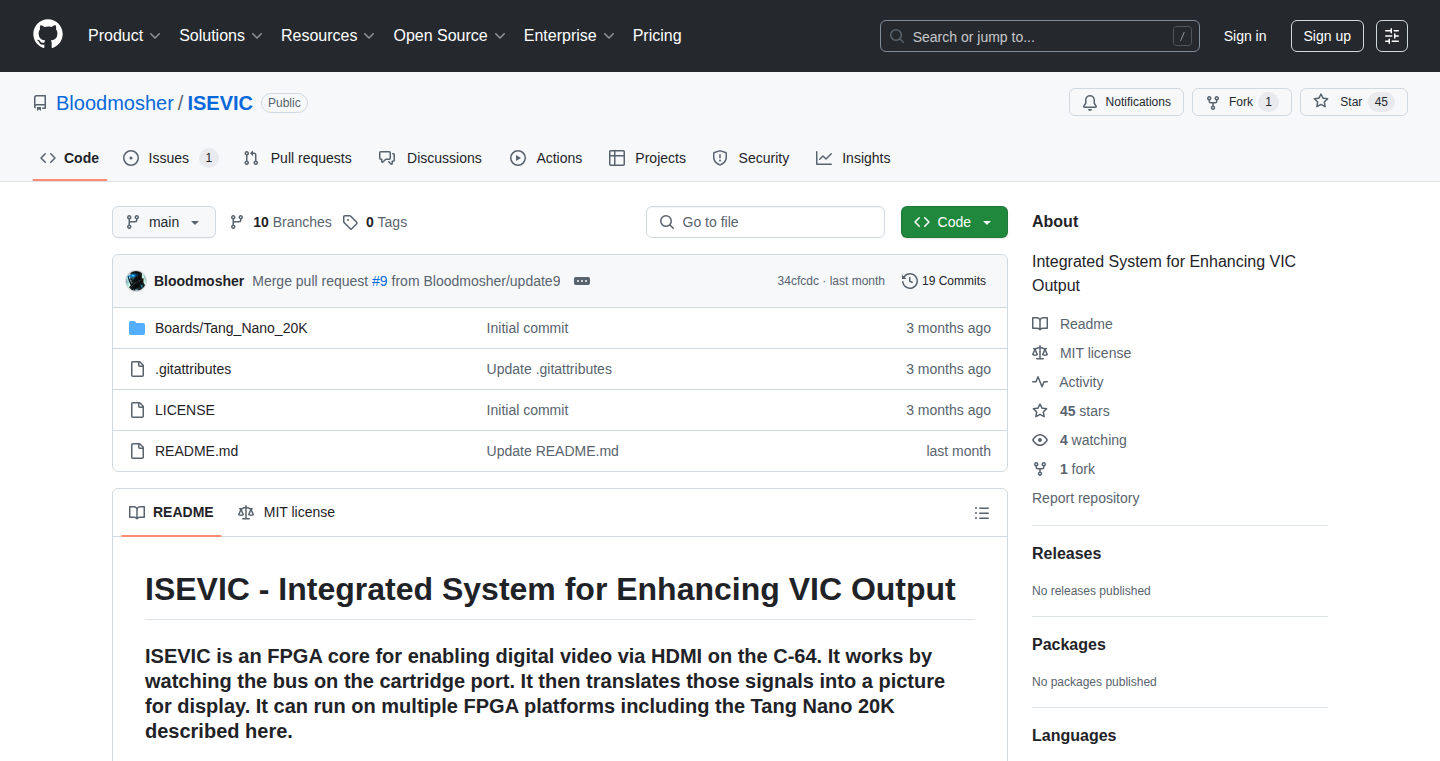1440x761 pixels.
Task: Star the ISEVIC repository
Action: tap(1353, 102)
